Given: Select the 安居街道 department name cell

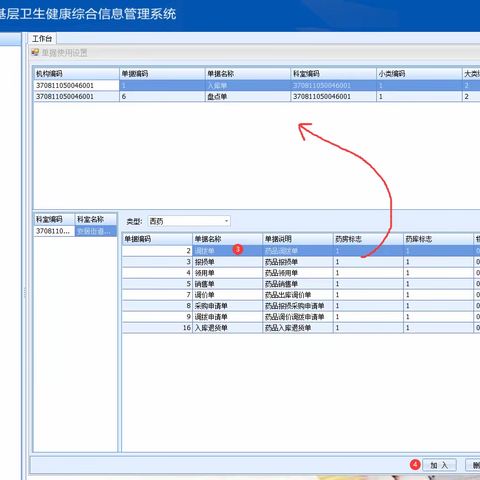Looking at the screenshot, I should 96,231.
